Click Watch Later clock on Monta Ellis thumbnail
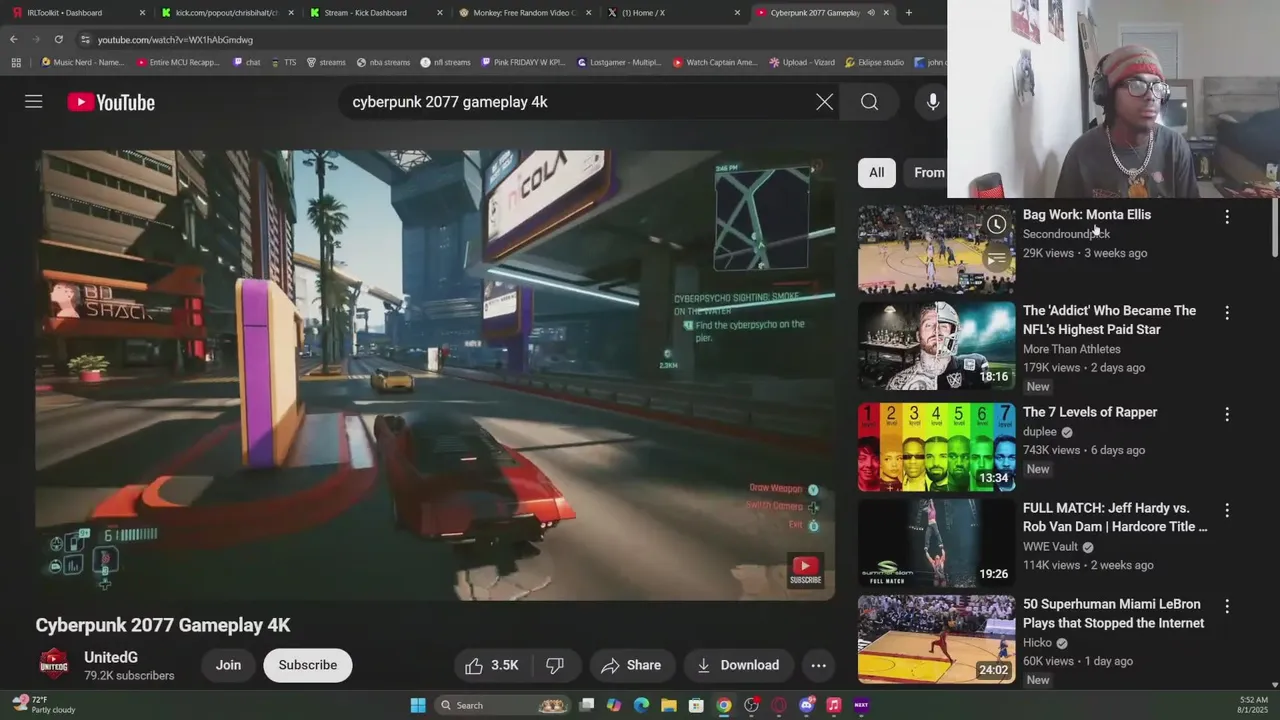 [x=996, y=225]
